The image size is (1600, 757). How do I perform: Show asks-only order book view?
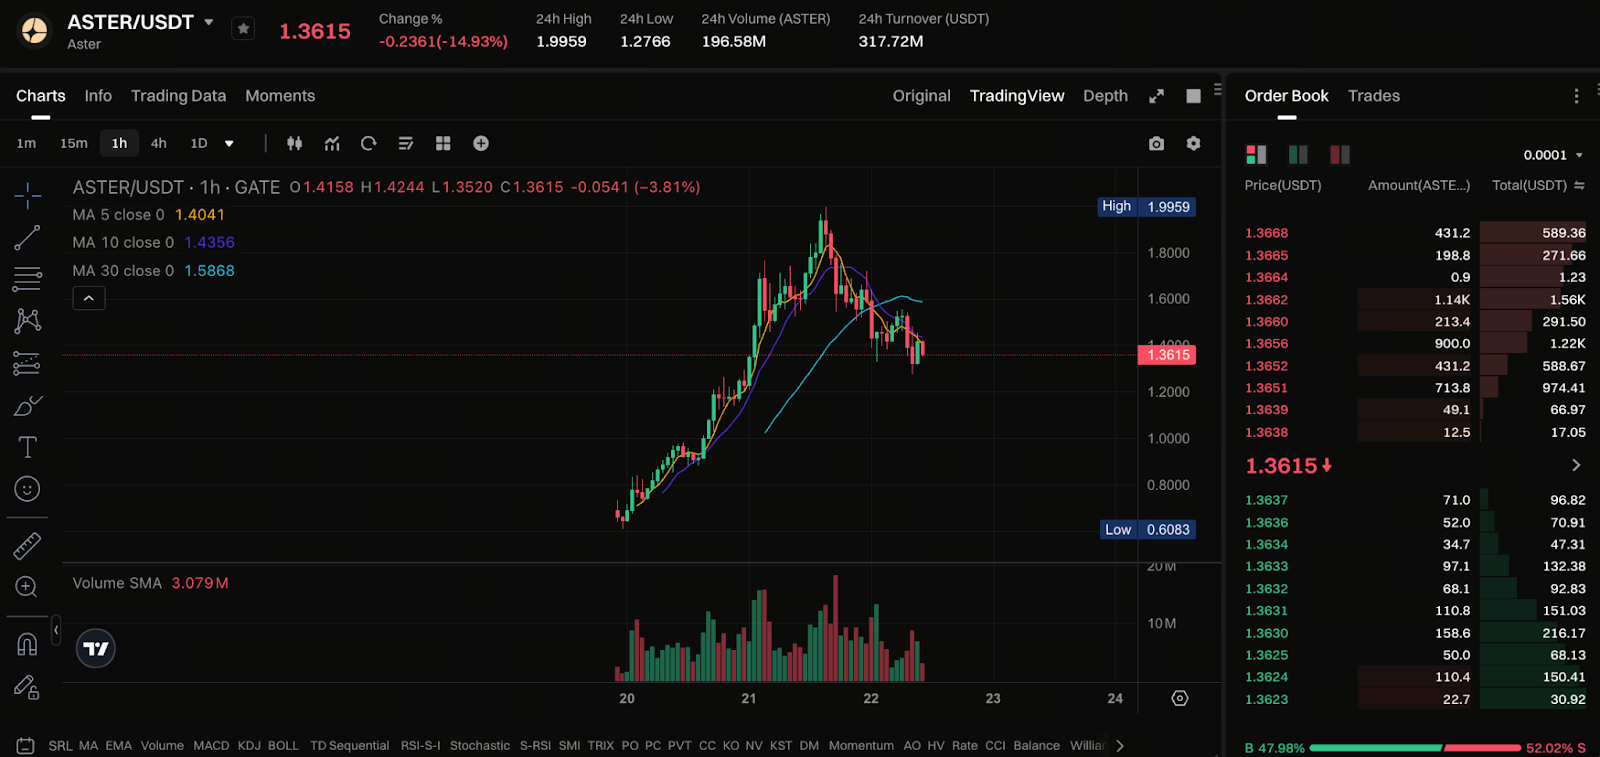tap(1340, 154)
